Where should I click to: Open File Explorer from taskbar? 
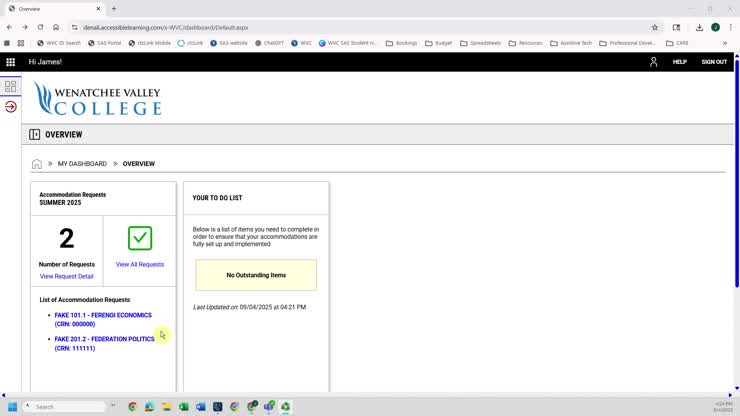coord(166,407)
